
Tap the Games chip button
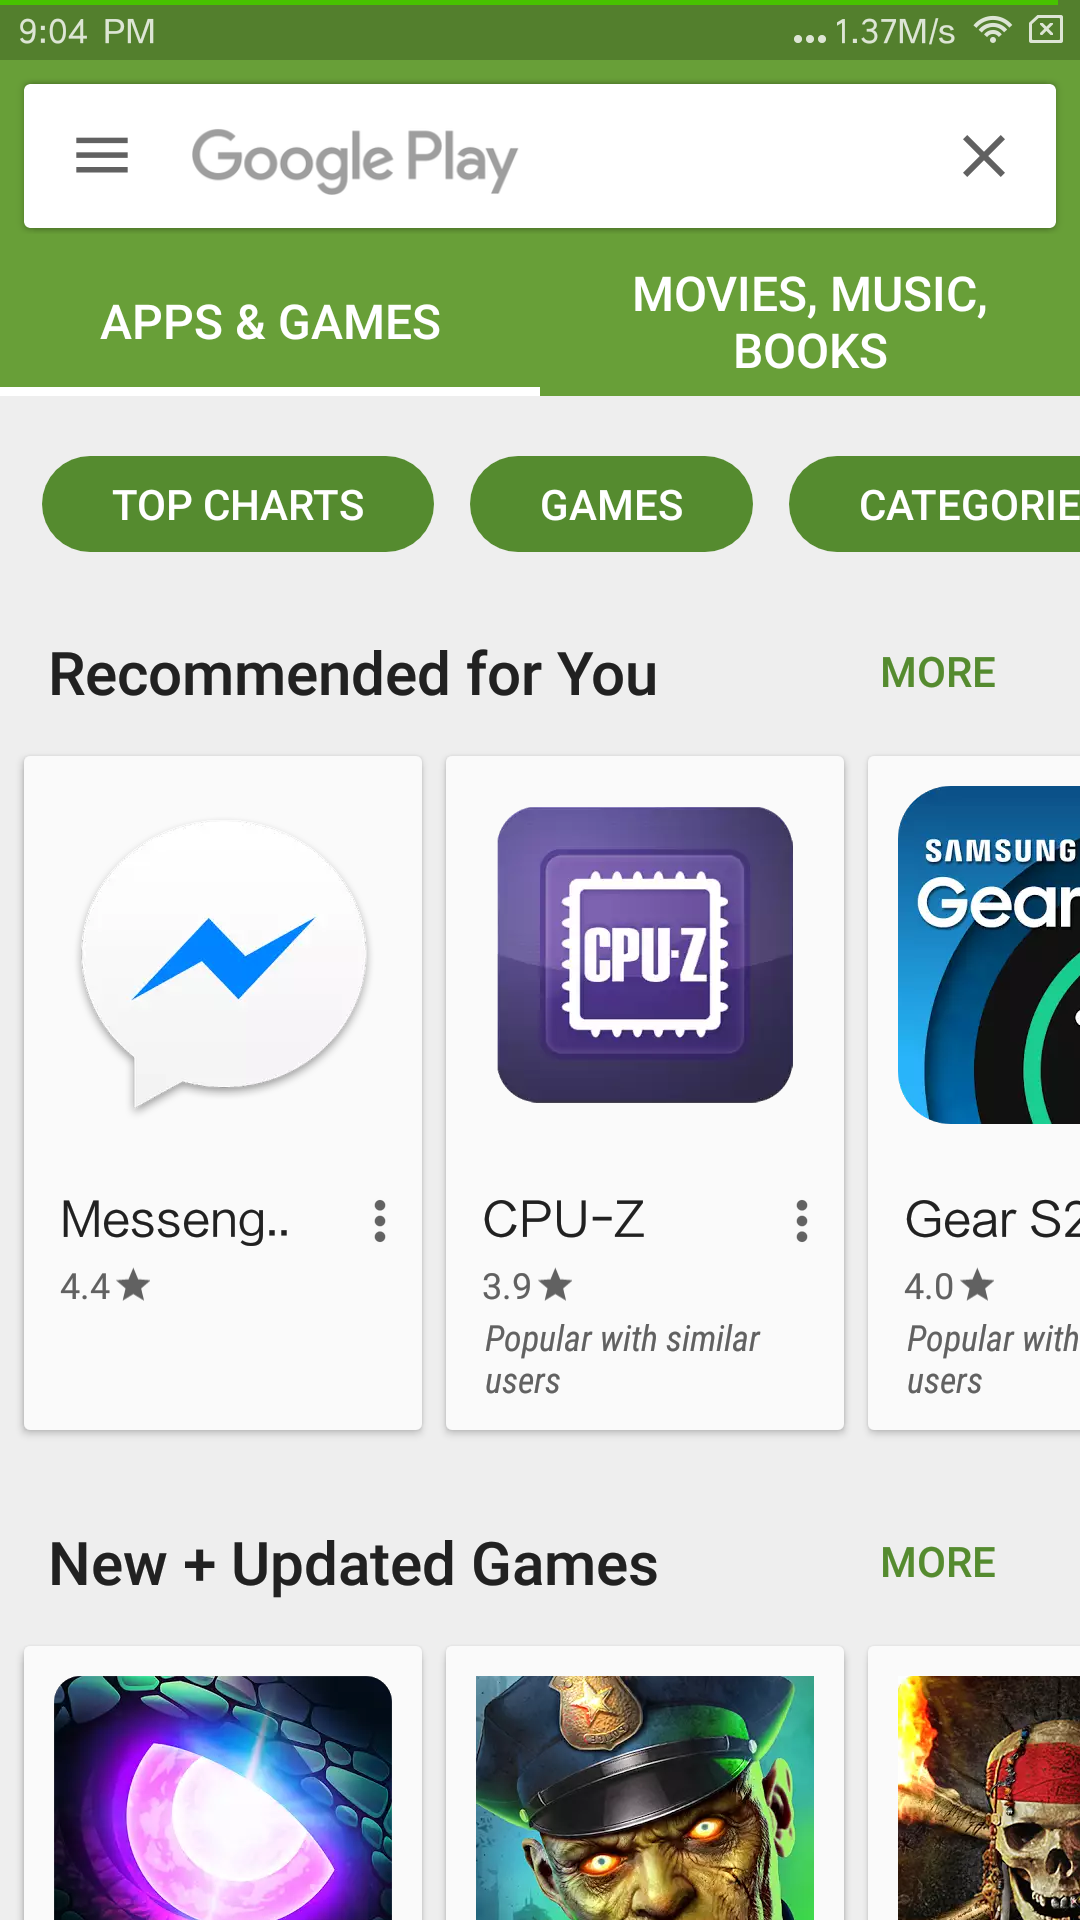[611, 505]
